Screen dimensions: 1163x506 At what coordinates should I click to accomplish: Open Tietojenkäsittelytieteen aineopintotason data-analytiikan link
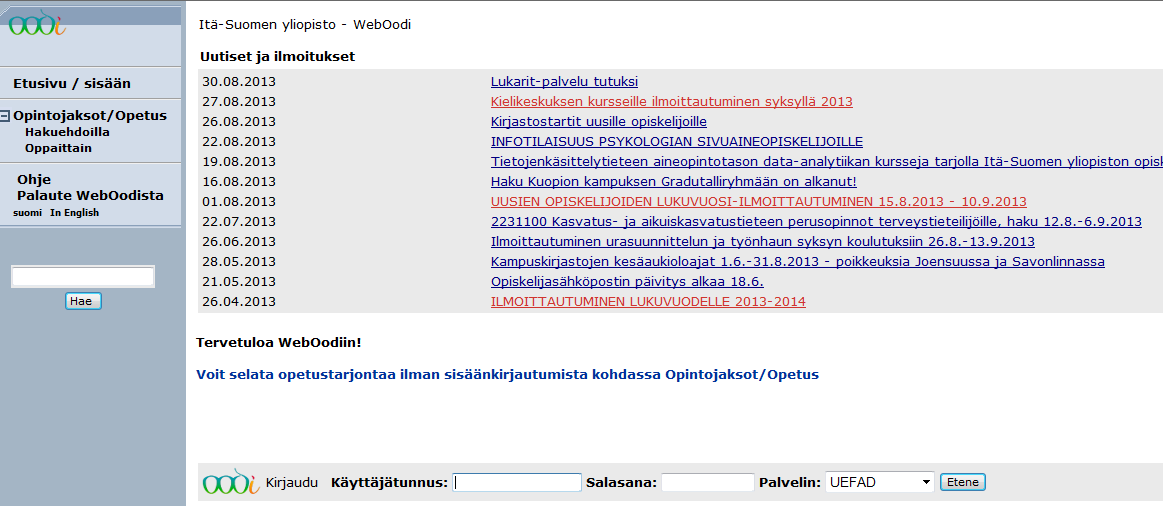827,162
